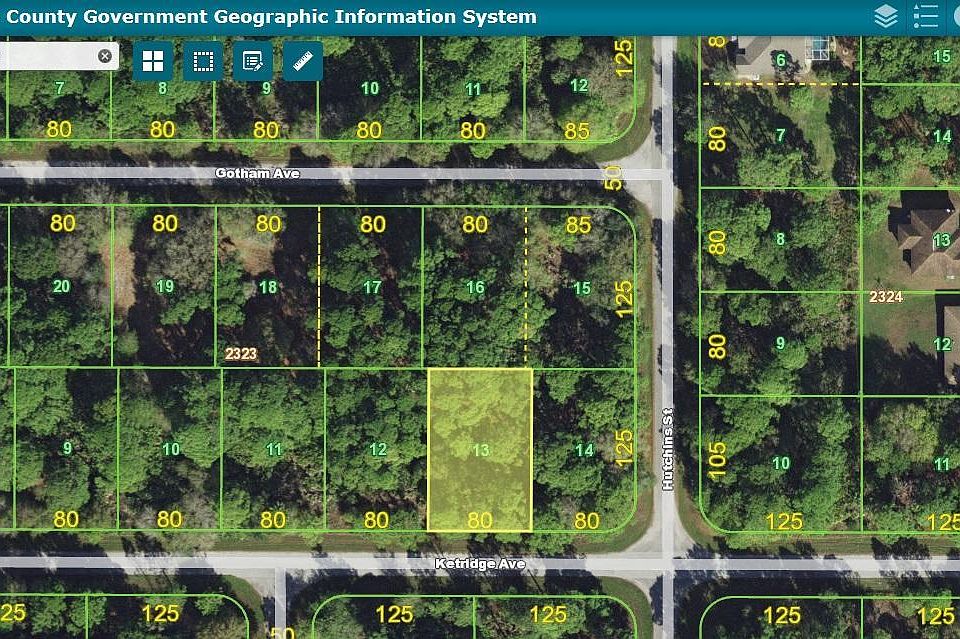Viewport: 960px width, 639px height.
Task: Open the edit notes form tool
Action: (253, 61)
